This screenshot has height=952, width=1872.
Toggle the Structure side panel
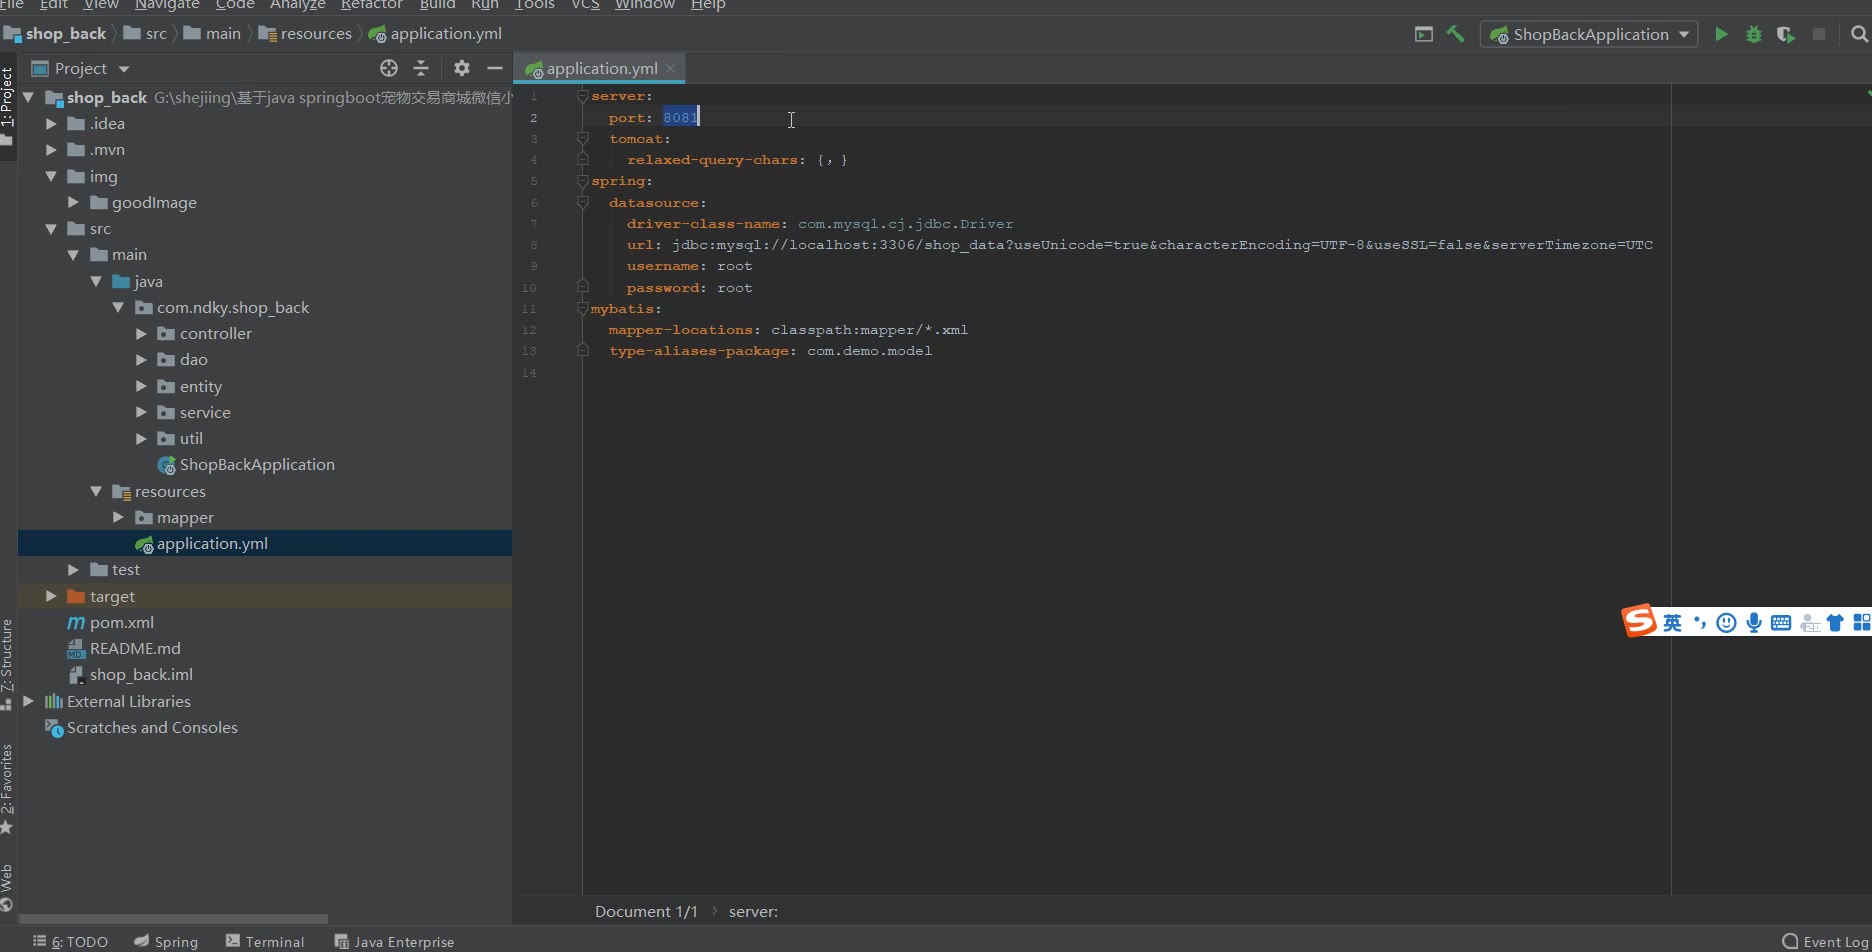tap(7, 658)
